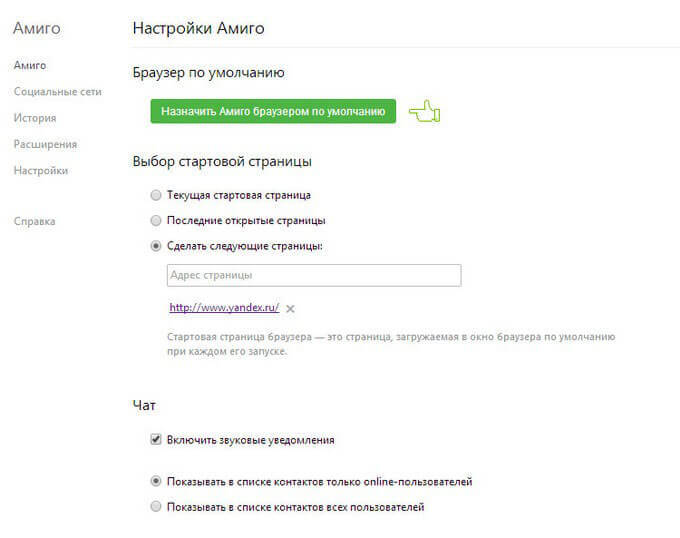The height and width of the screenshot is (538, 680).
Task: Remove the yandex.ru start page entry
Action: click(x=290, y=309)
